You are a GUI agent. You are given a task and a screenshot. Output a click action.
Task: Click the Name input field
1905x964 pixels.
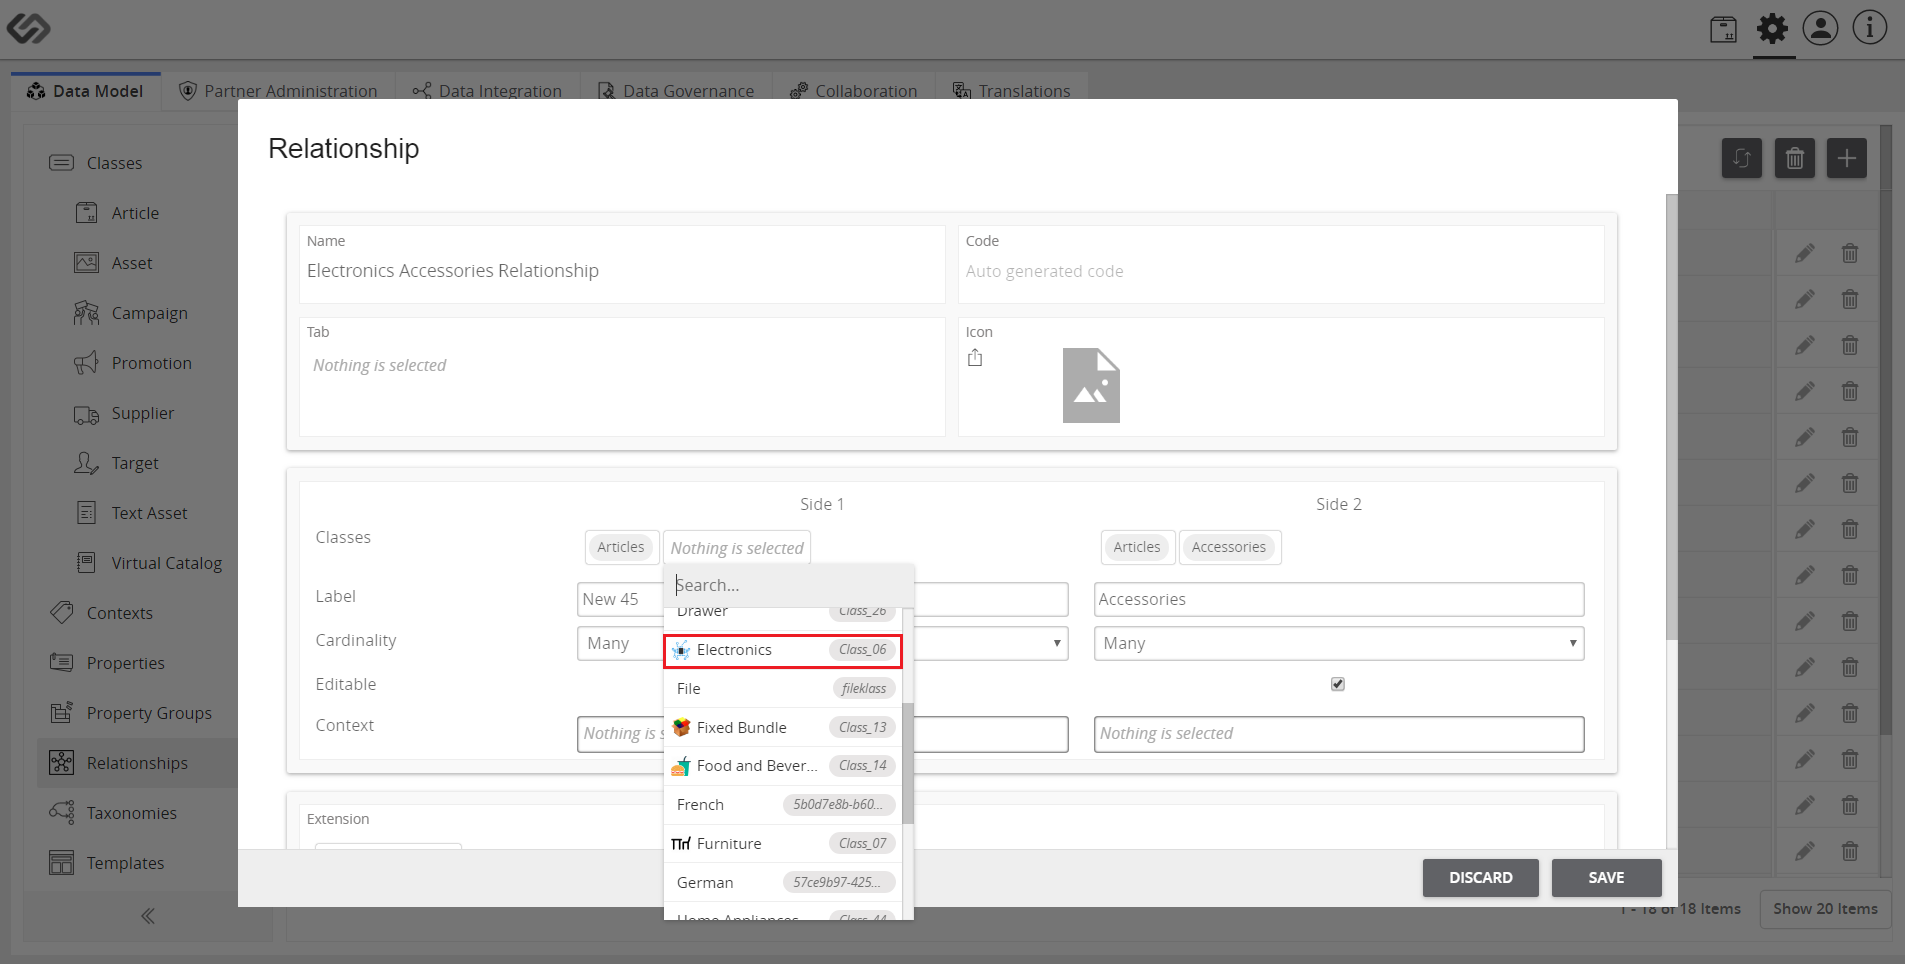pos(622,271)
